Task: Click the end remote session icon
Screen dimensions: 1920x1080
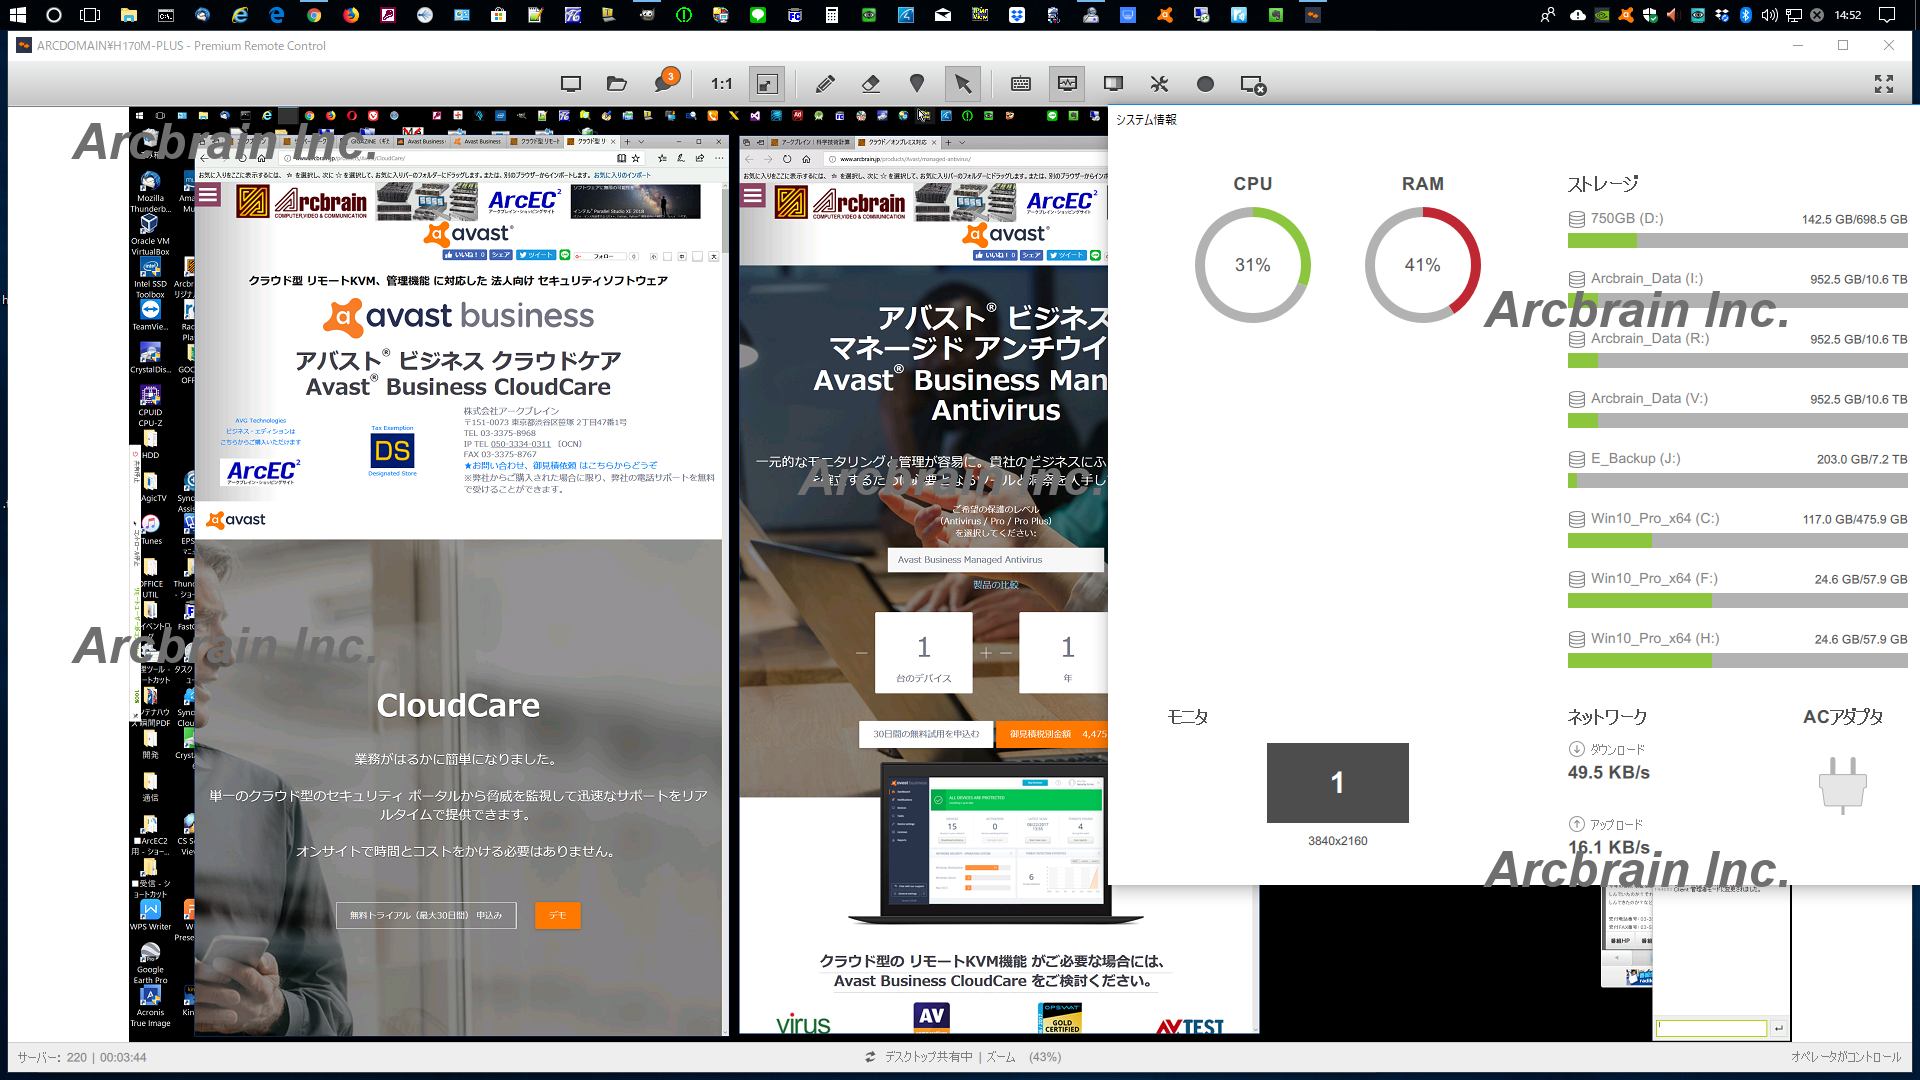Action: coord(1253,85)
